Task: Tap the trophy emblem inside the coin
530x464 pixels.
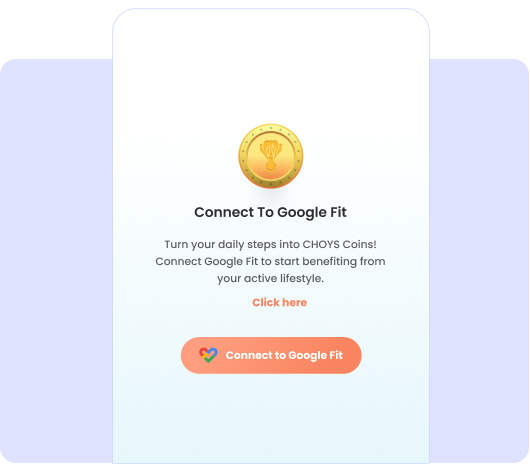Action: point(270,155)
